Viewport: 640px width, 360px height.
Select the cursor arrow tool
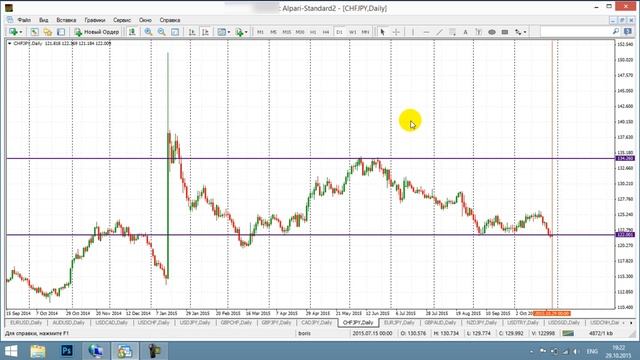pos(382,32)
